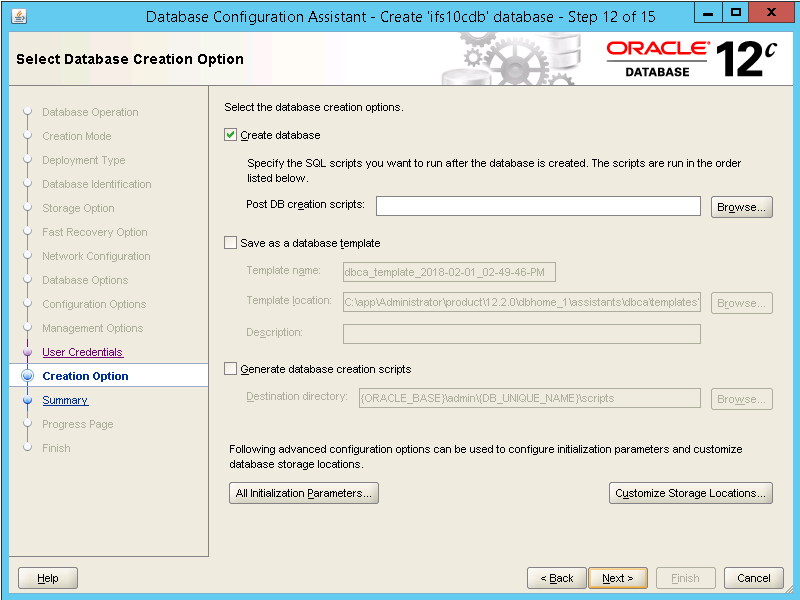Click the Summary step bullet icon

pyautogui.click(x=28, y=400)
